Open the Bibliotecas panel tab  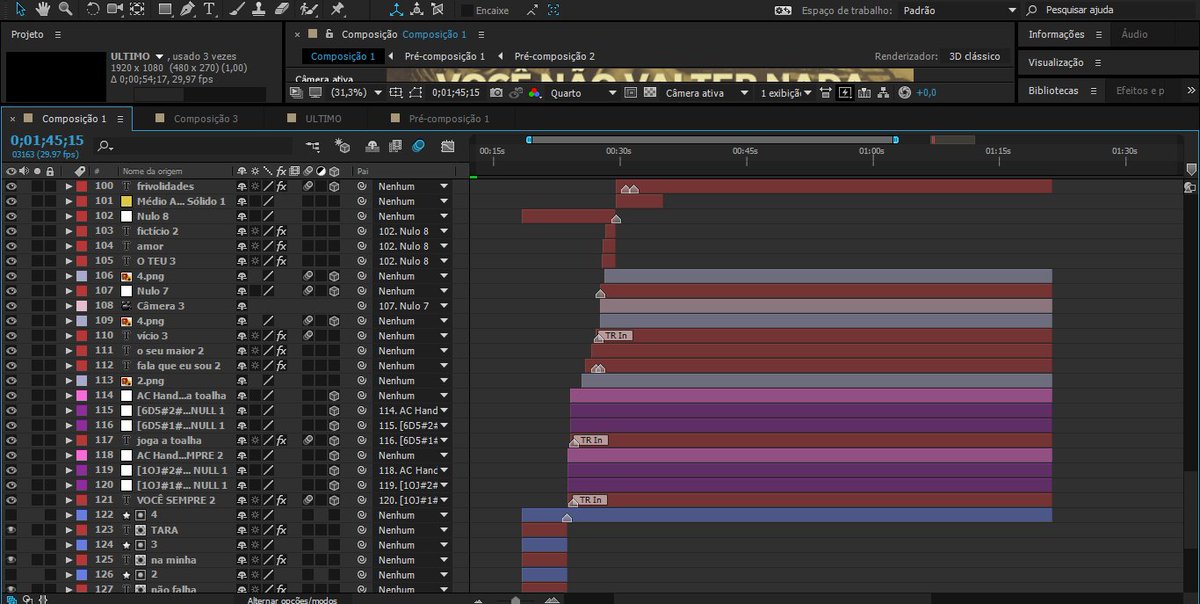(1053, 90)
